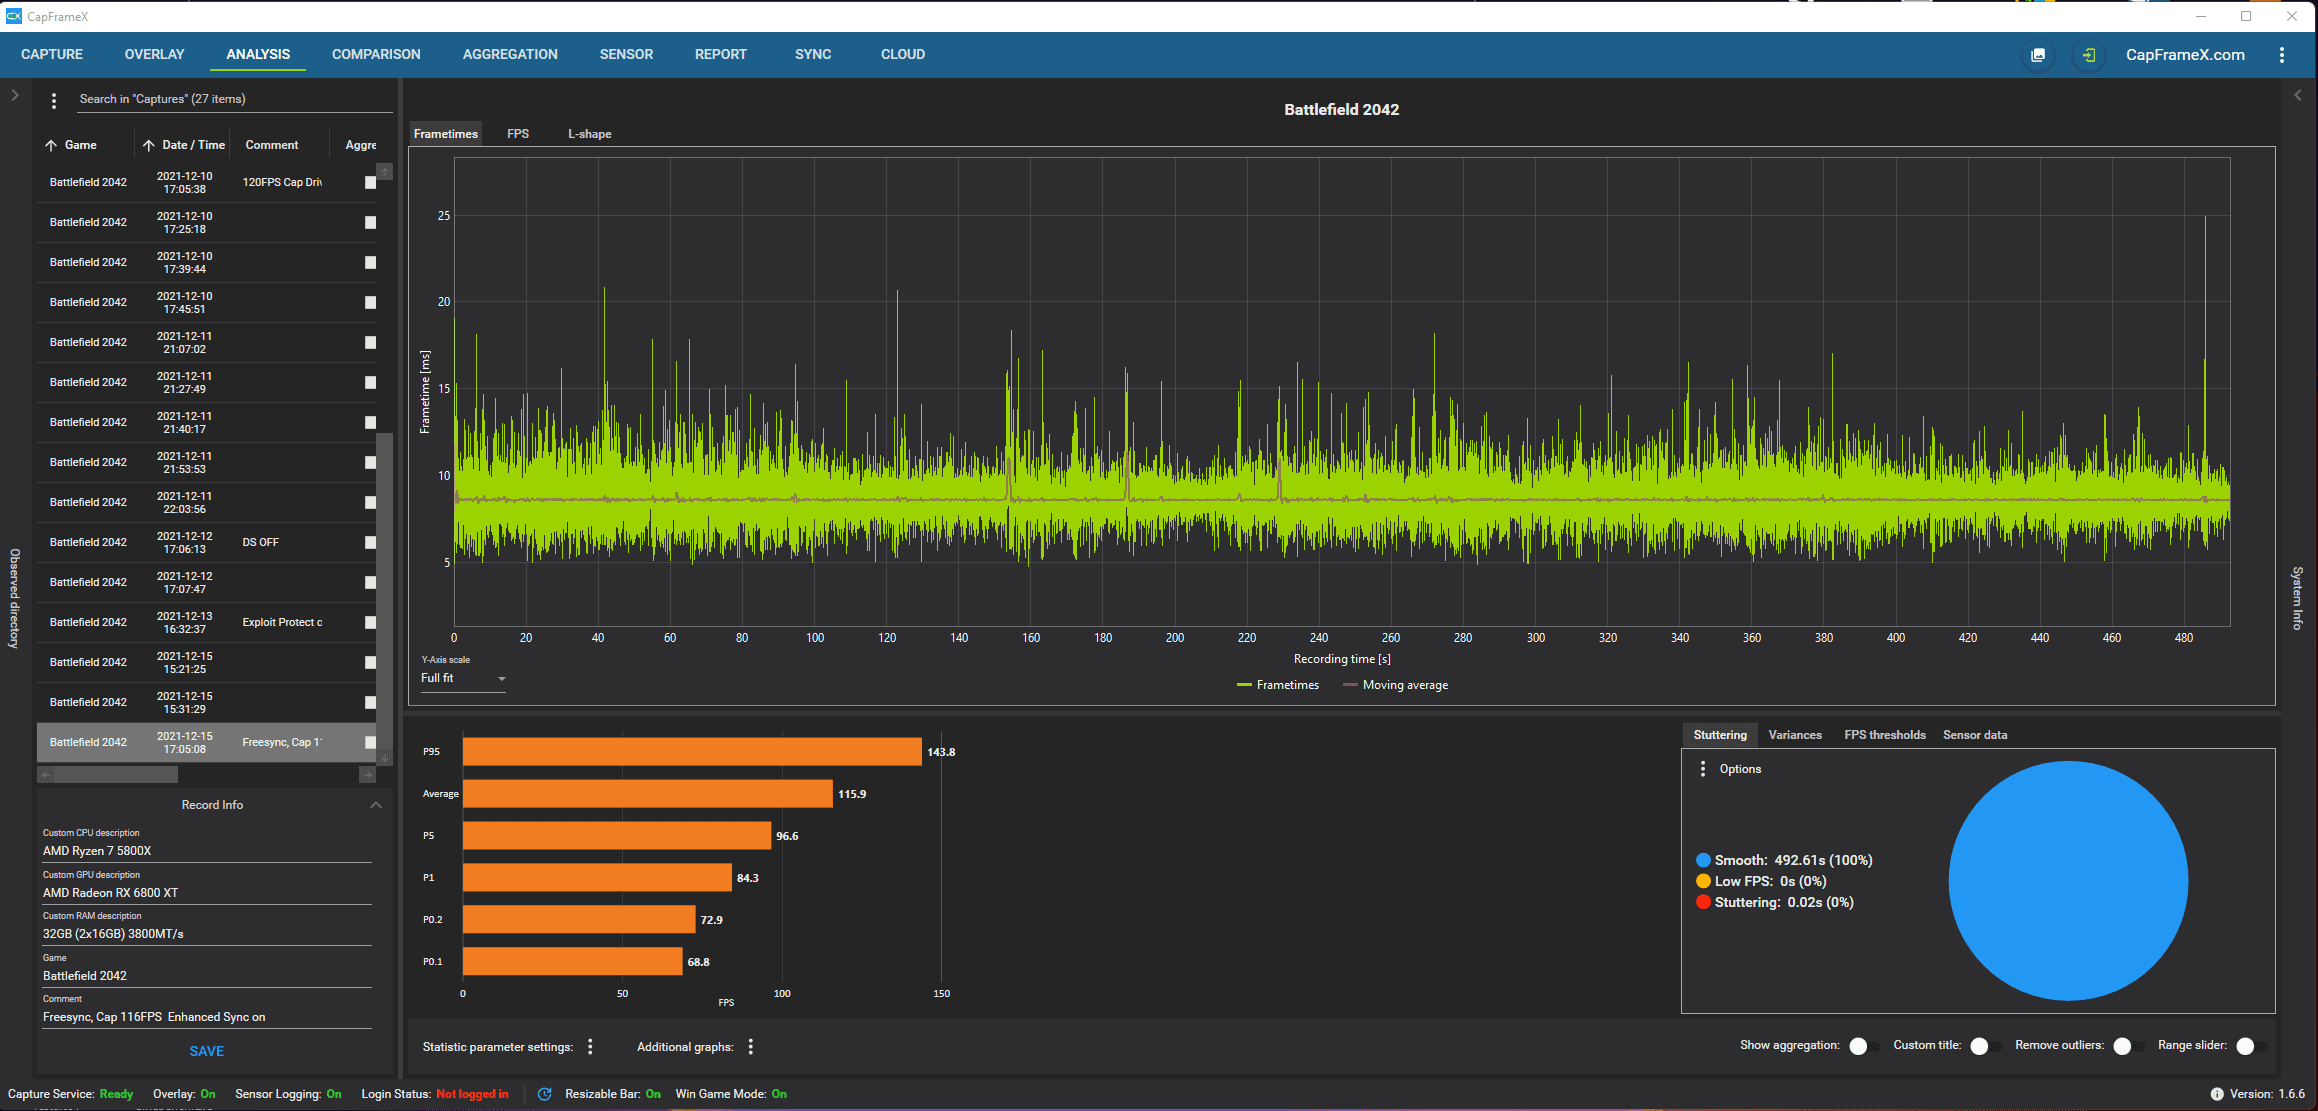Click the login icon beside CapFrameX.com
The height and width of the screenshot is (1111, 2318).
point(2089,55)
